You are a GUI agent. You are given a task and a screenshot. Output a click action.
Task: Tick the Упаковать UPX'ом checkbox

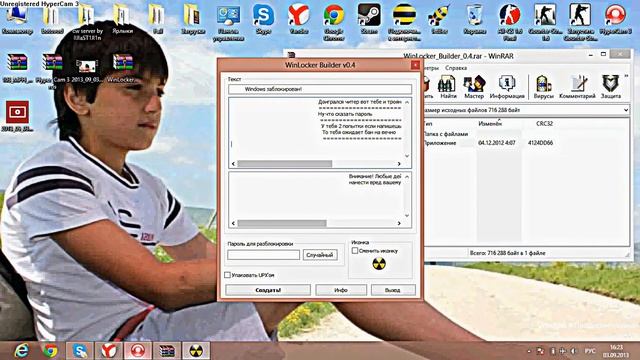(x=228, y=275)
